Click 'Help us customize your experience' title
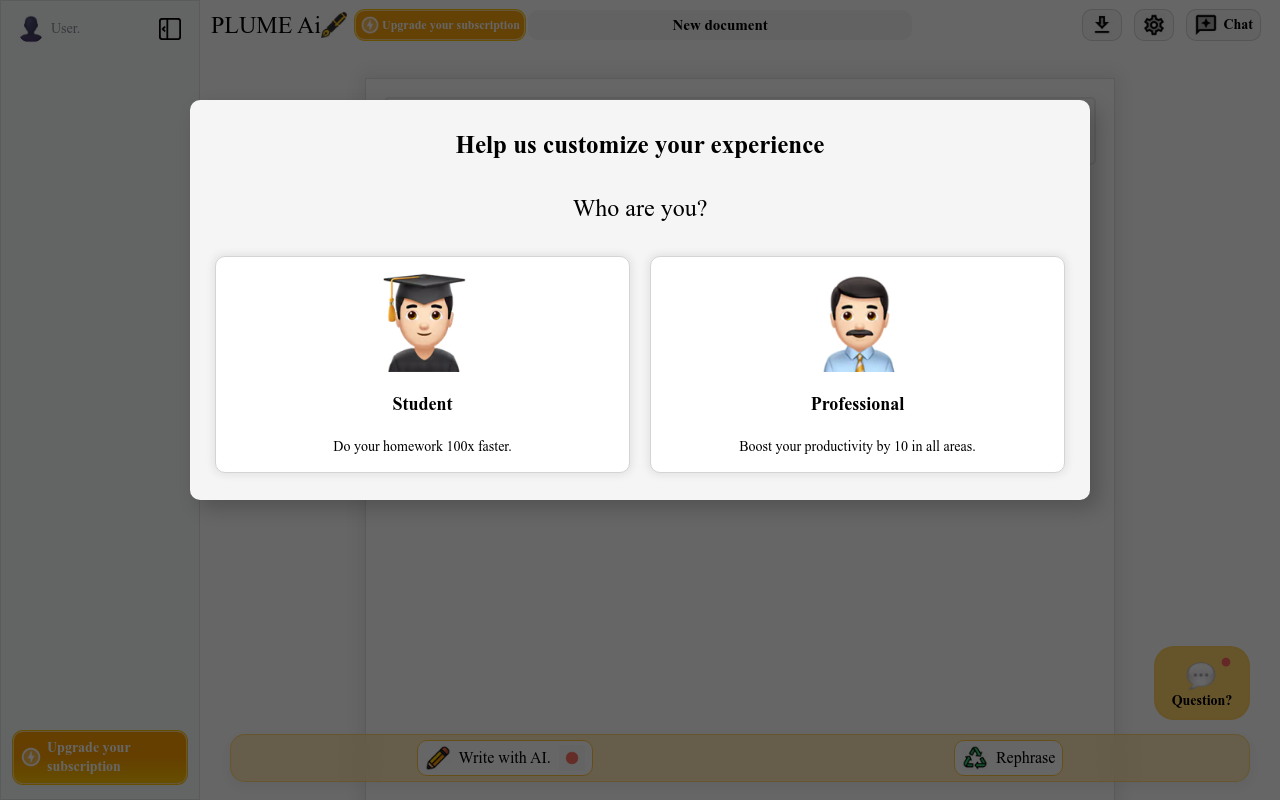 coord(640,145)
